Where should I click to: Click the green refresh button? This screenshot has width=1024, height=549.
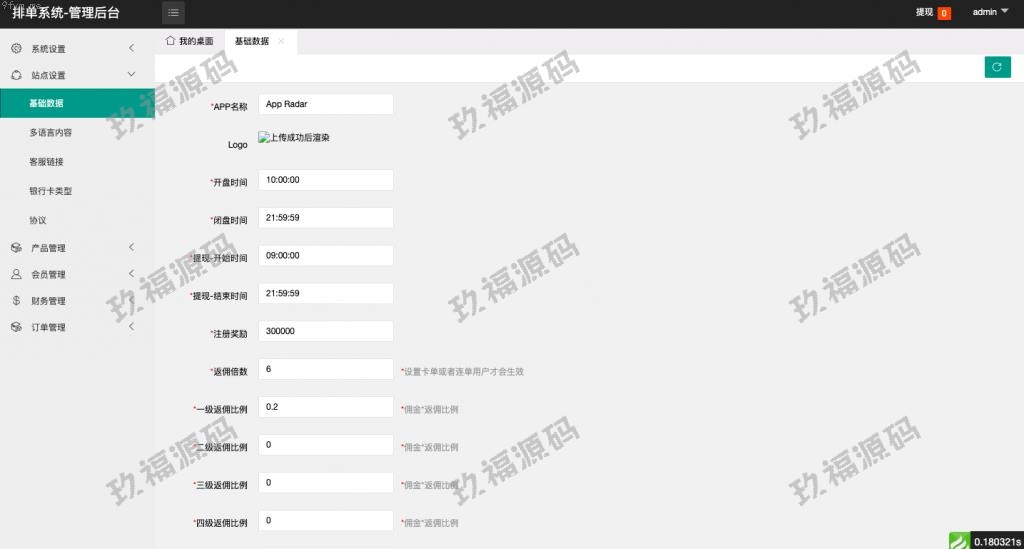click(996, 67)
